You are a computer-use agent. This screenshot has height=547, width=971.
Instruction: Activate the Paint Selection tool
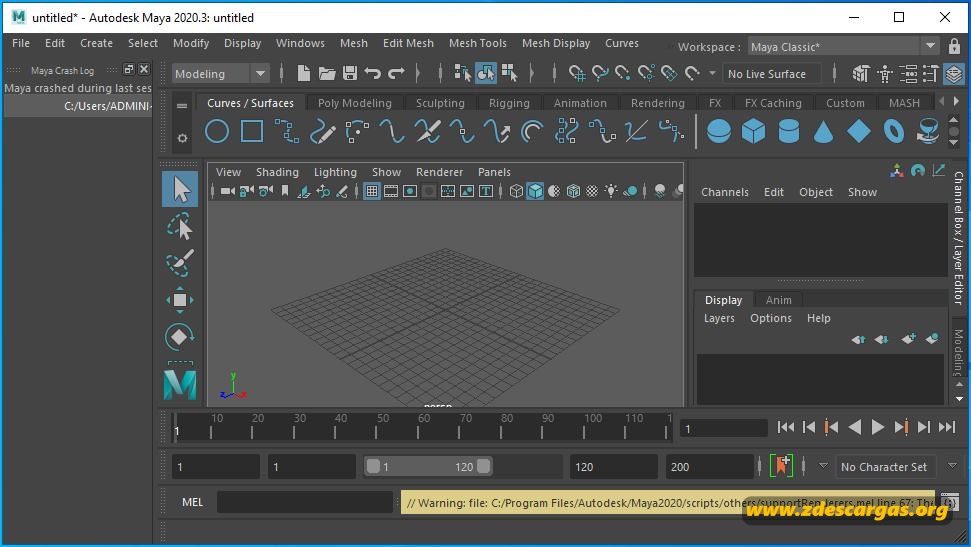[x=180, y=263]
